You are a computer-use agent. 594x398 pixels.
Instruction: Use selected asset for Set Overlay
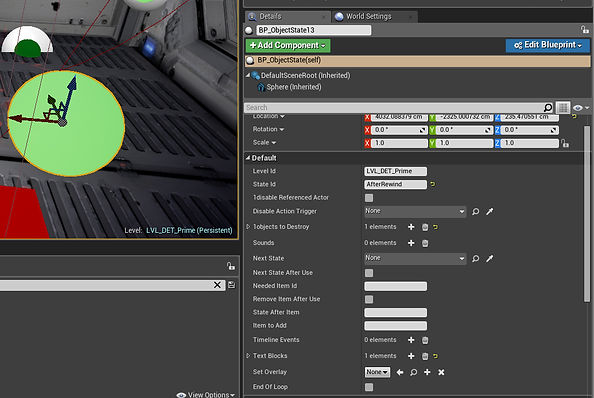400,372
